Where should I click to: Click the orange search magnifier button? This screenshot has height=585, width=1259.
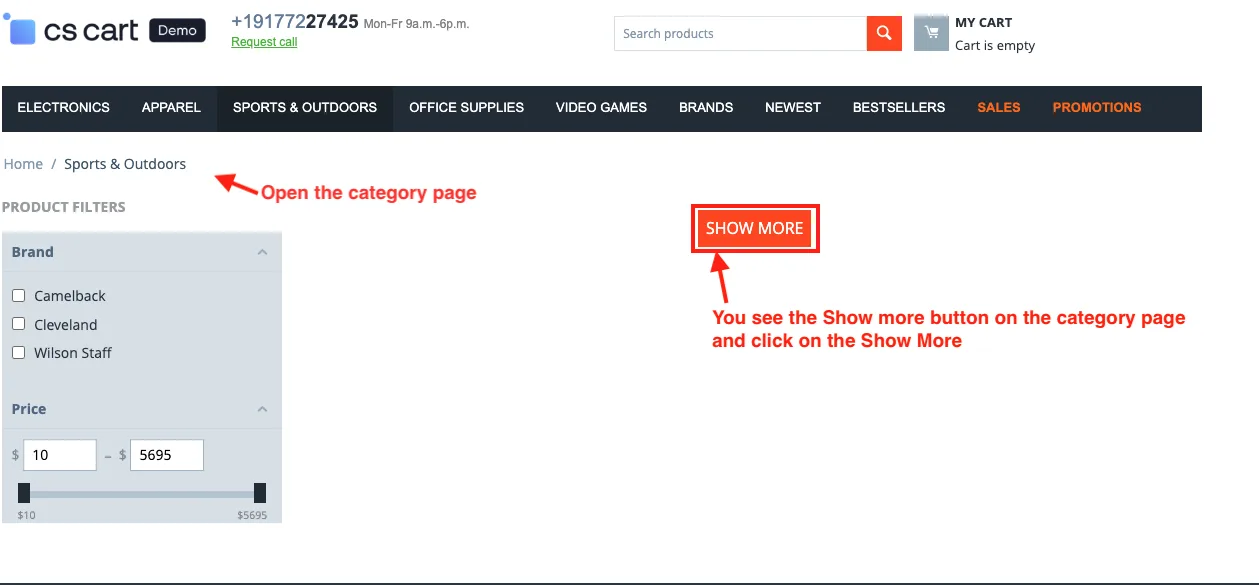(x=883, y=33)
